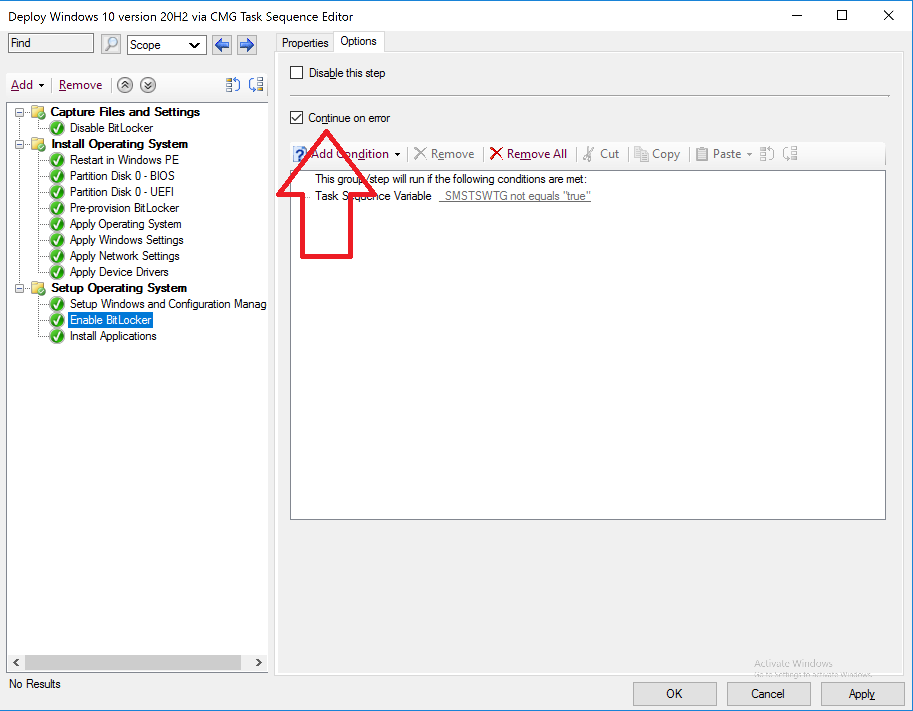This screenshot has height=711, width=913.
Task: Click the Remove condition button
Action: click(x=444, y=154)
